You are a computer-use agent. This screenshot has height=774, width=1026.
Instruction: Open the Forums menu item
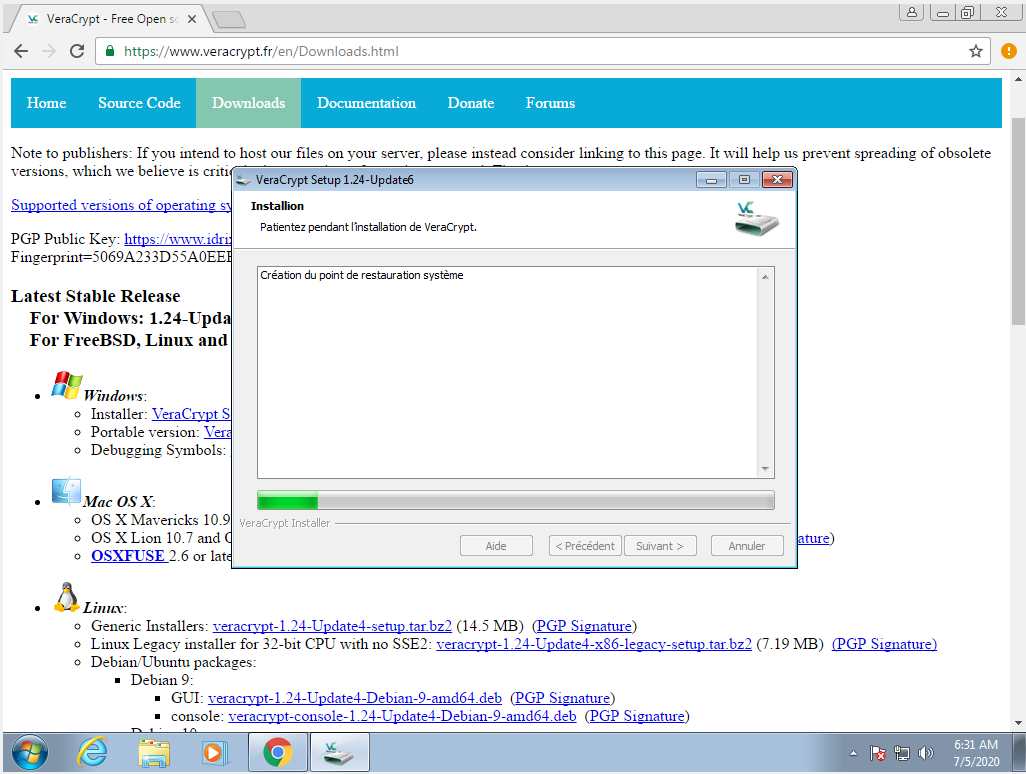point(550,103)
